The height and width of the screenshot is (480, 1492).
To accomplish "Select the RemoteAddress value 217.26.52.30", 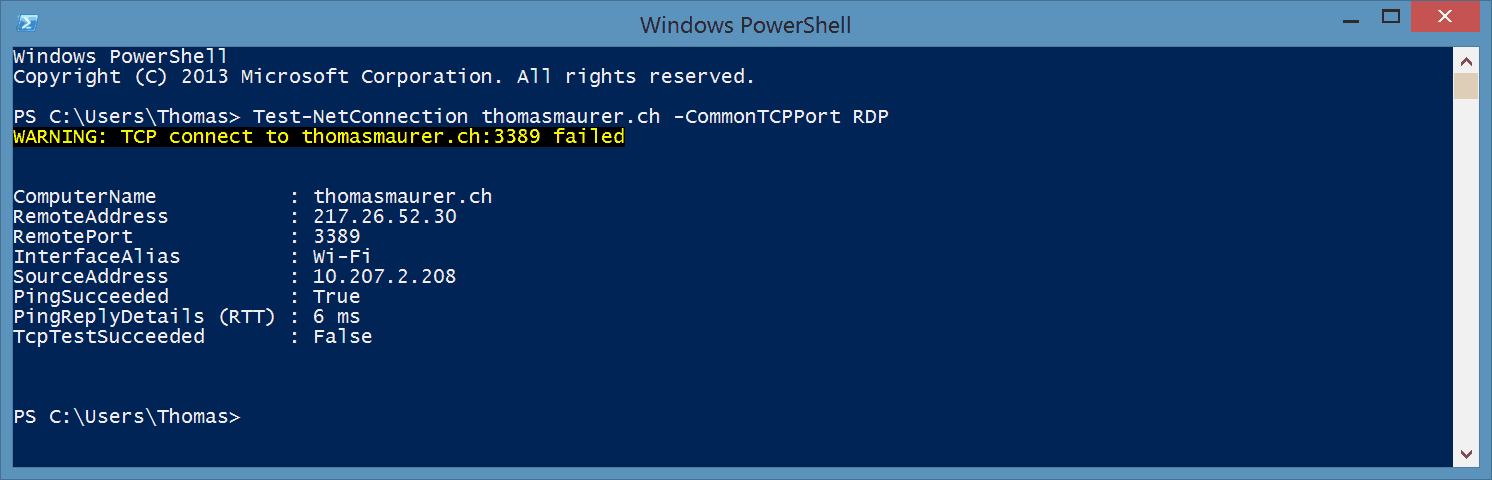I will tap(385, 217).
